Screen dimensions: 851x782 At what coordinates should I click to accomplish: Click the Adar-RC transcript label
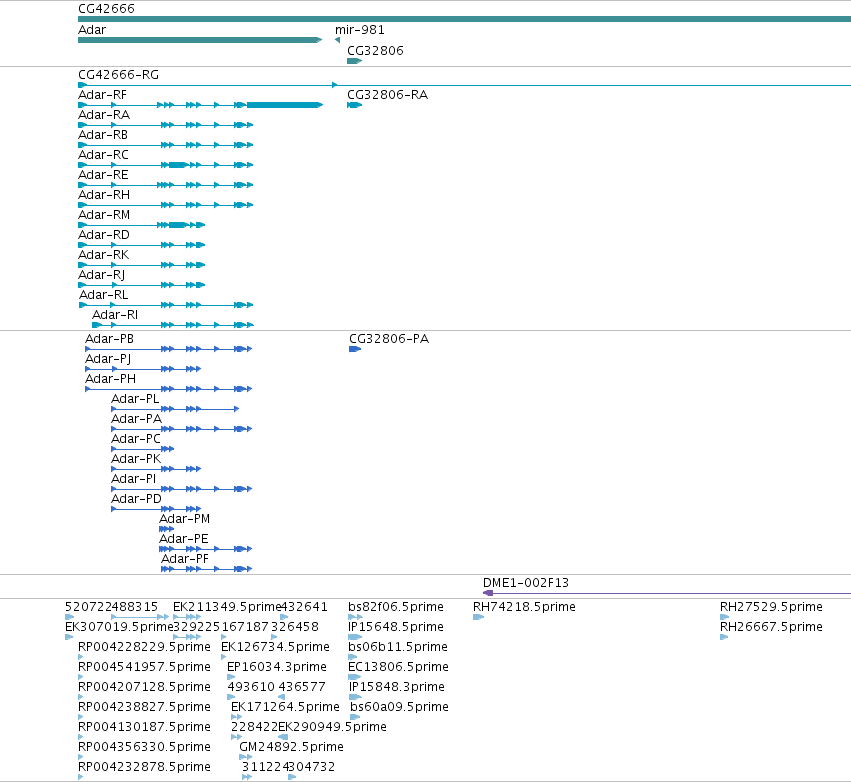click(x=104, y=155)
